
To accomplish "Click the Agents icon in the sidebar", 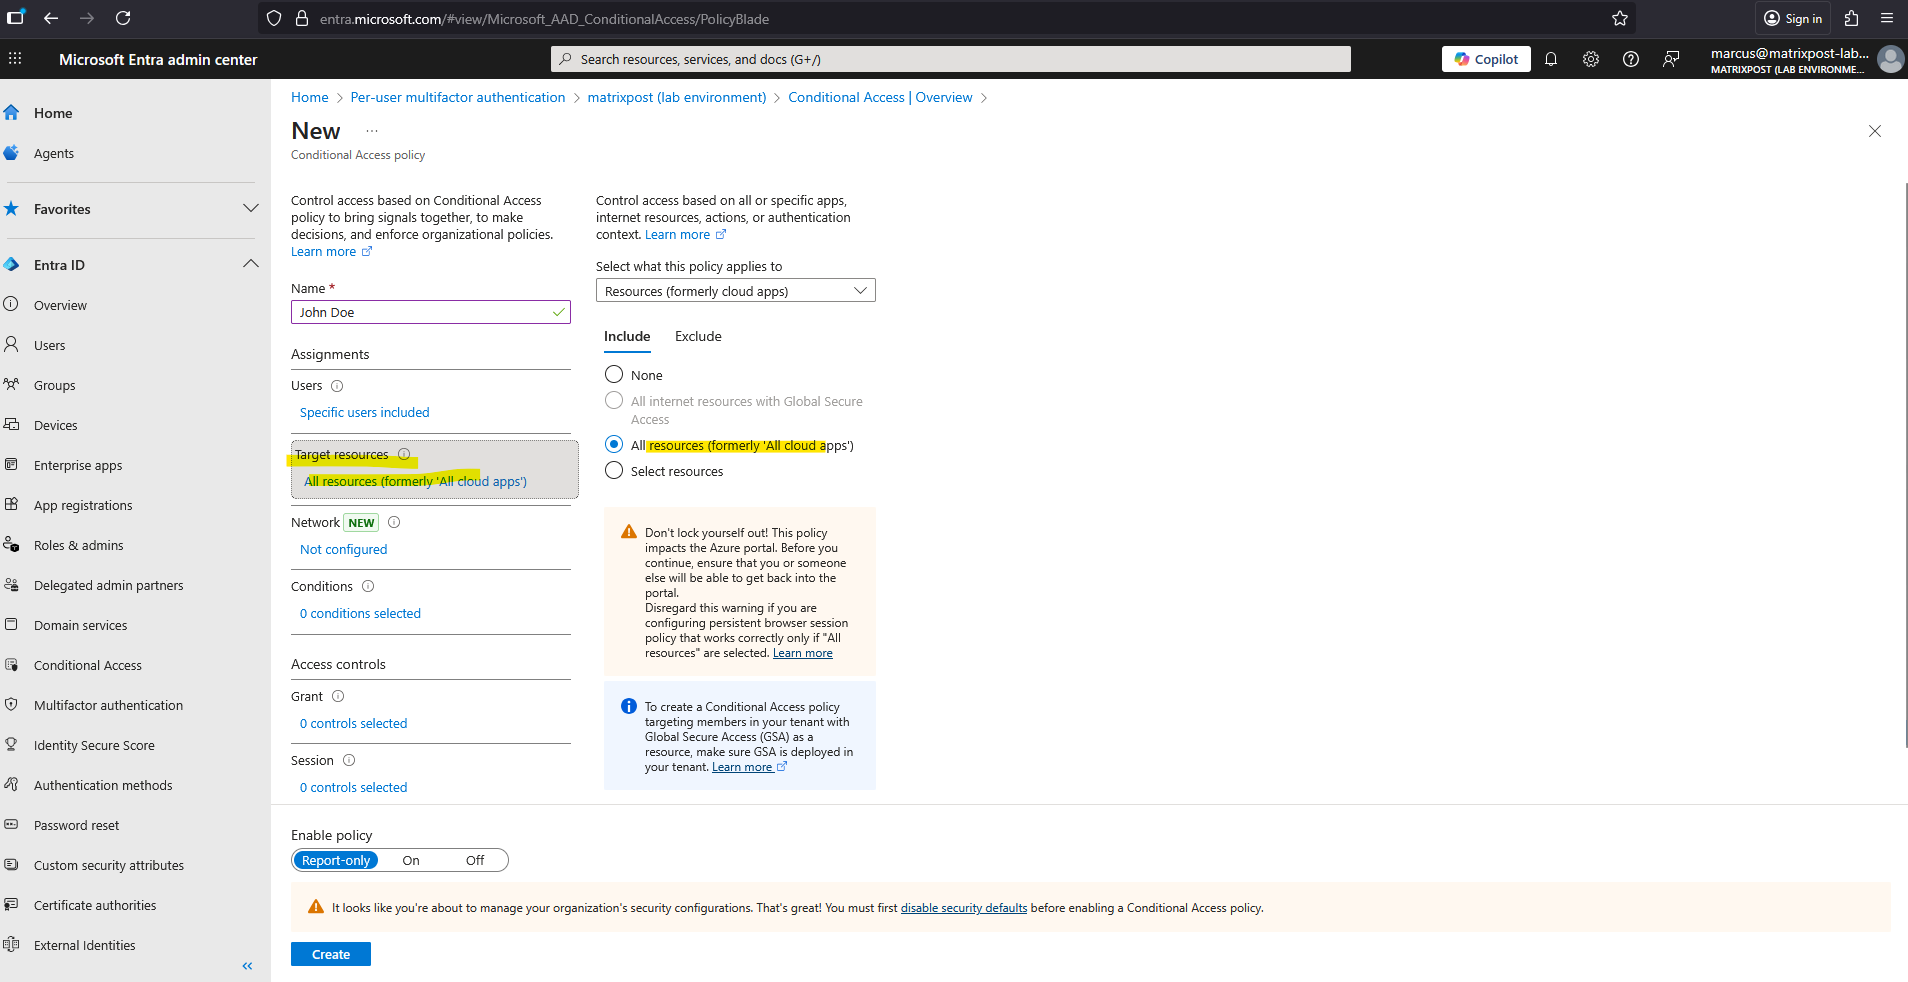I will tap(11, 153).
